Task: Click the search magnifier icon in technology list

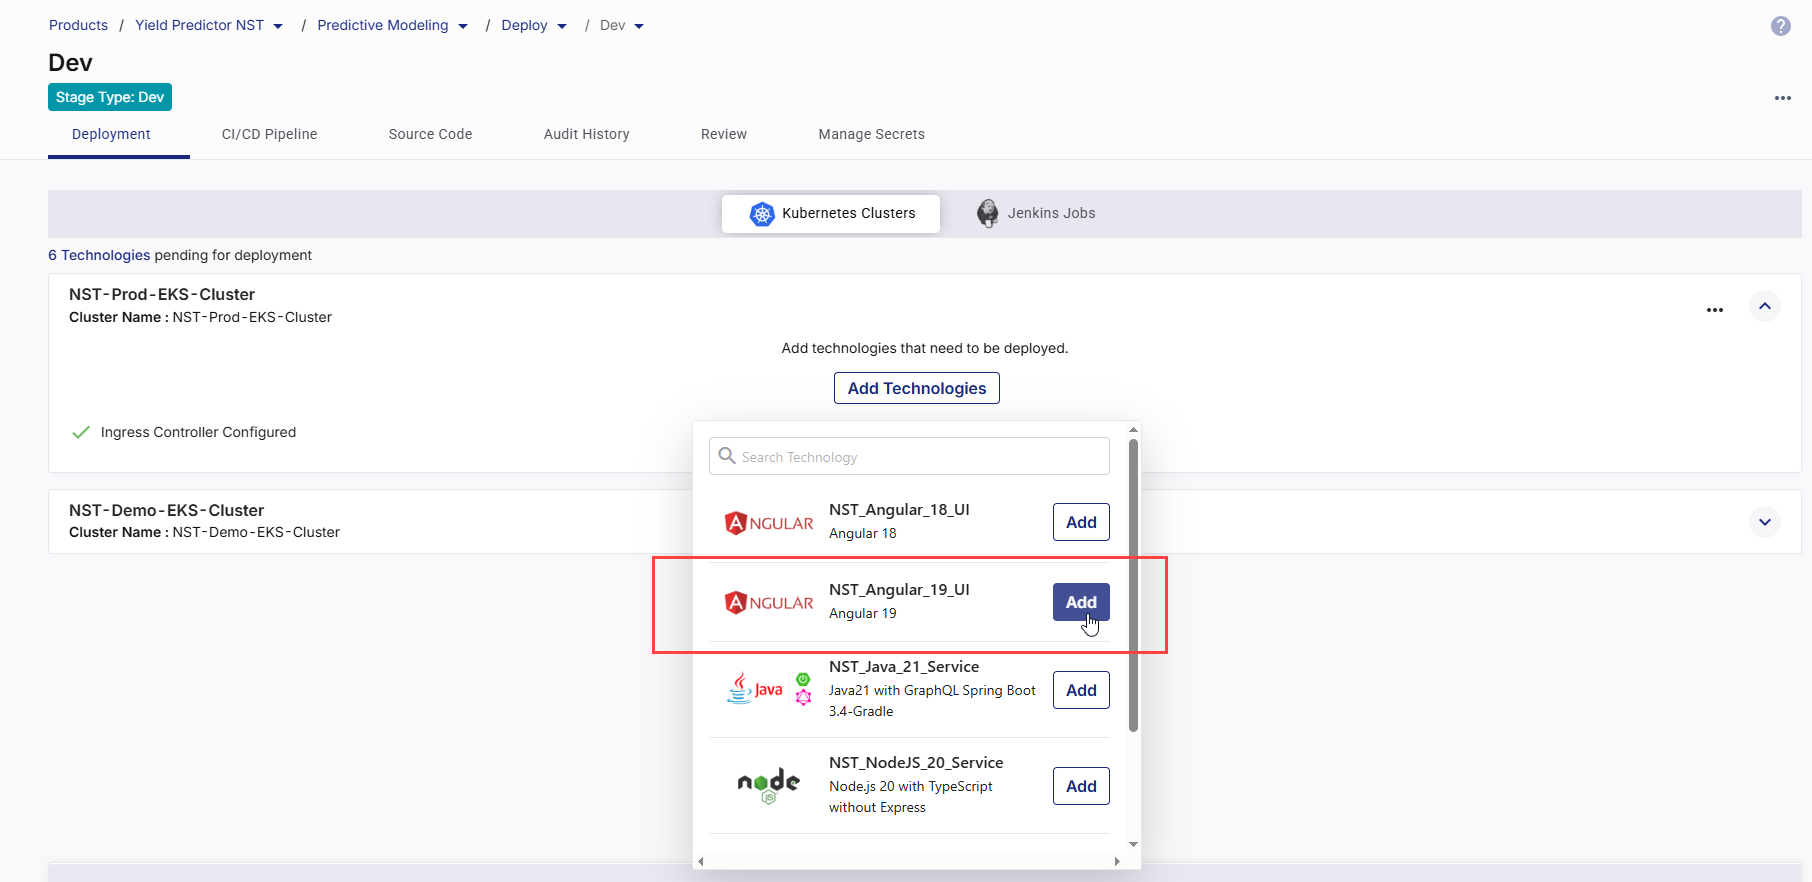Action: point(727,456)
